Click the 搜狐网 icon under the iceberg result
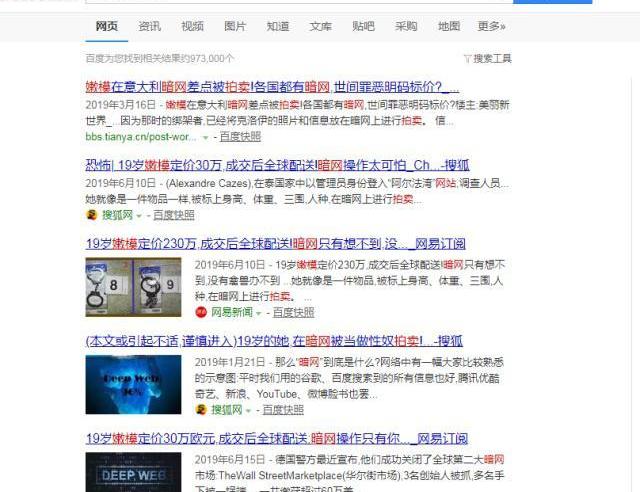The height and width of the screenshot is (492, 640). [x=201, y=410]
